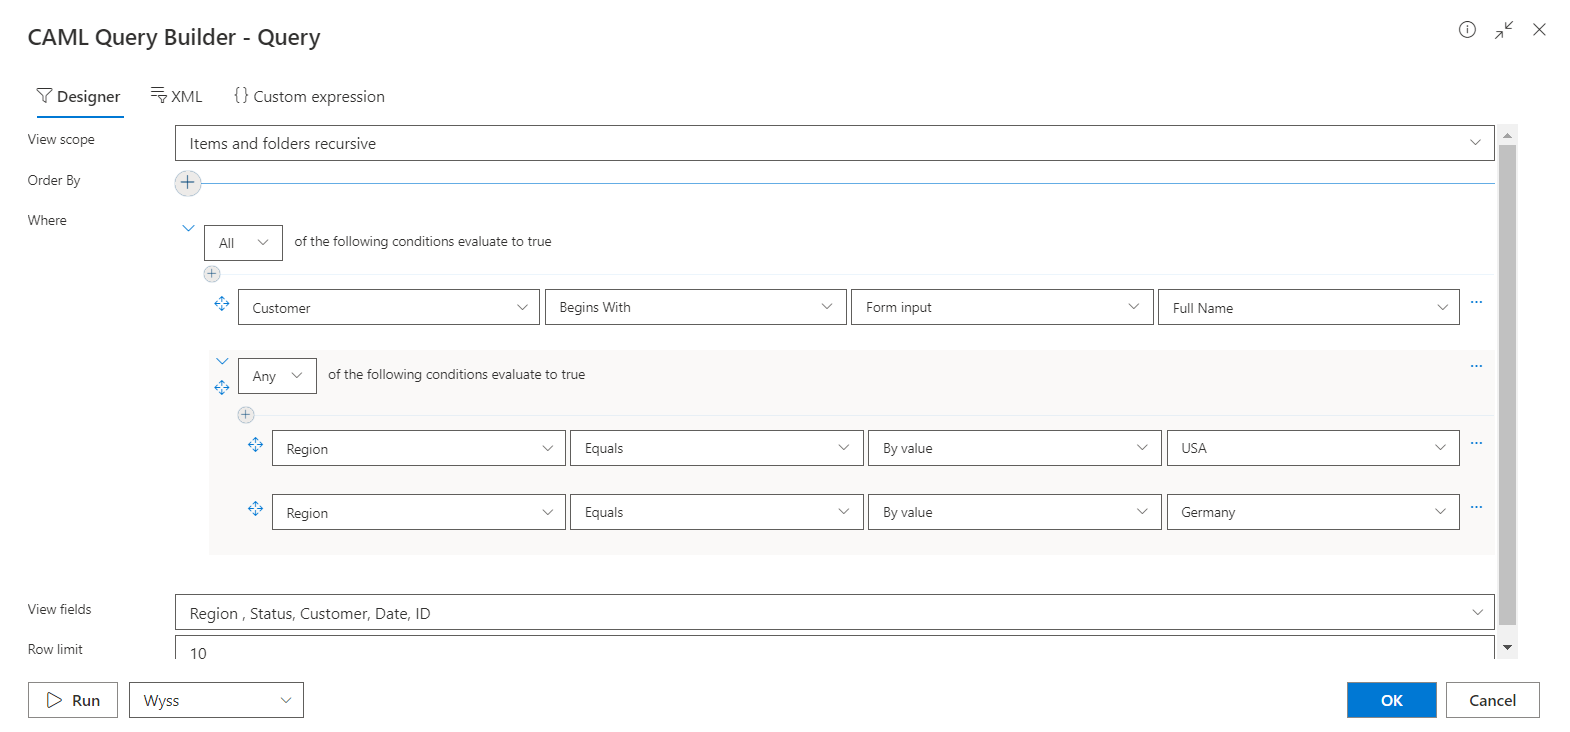1570x732 pixels.
Task: Grab move handle of the Any group
Action: click(x=222, y=388)
